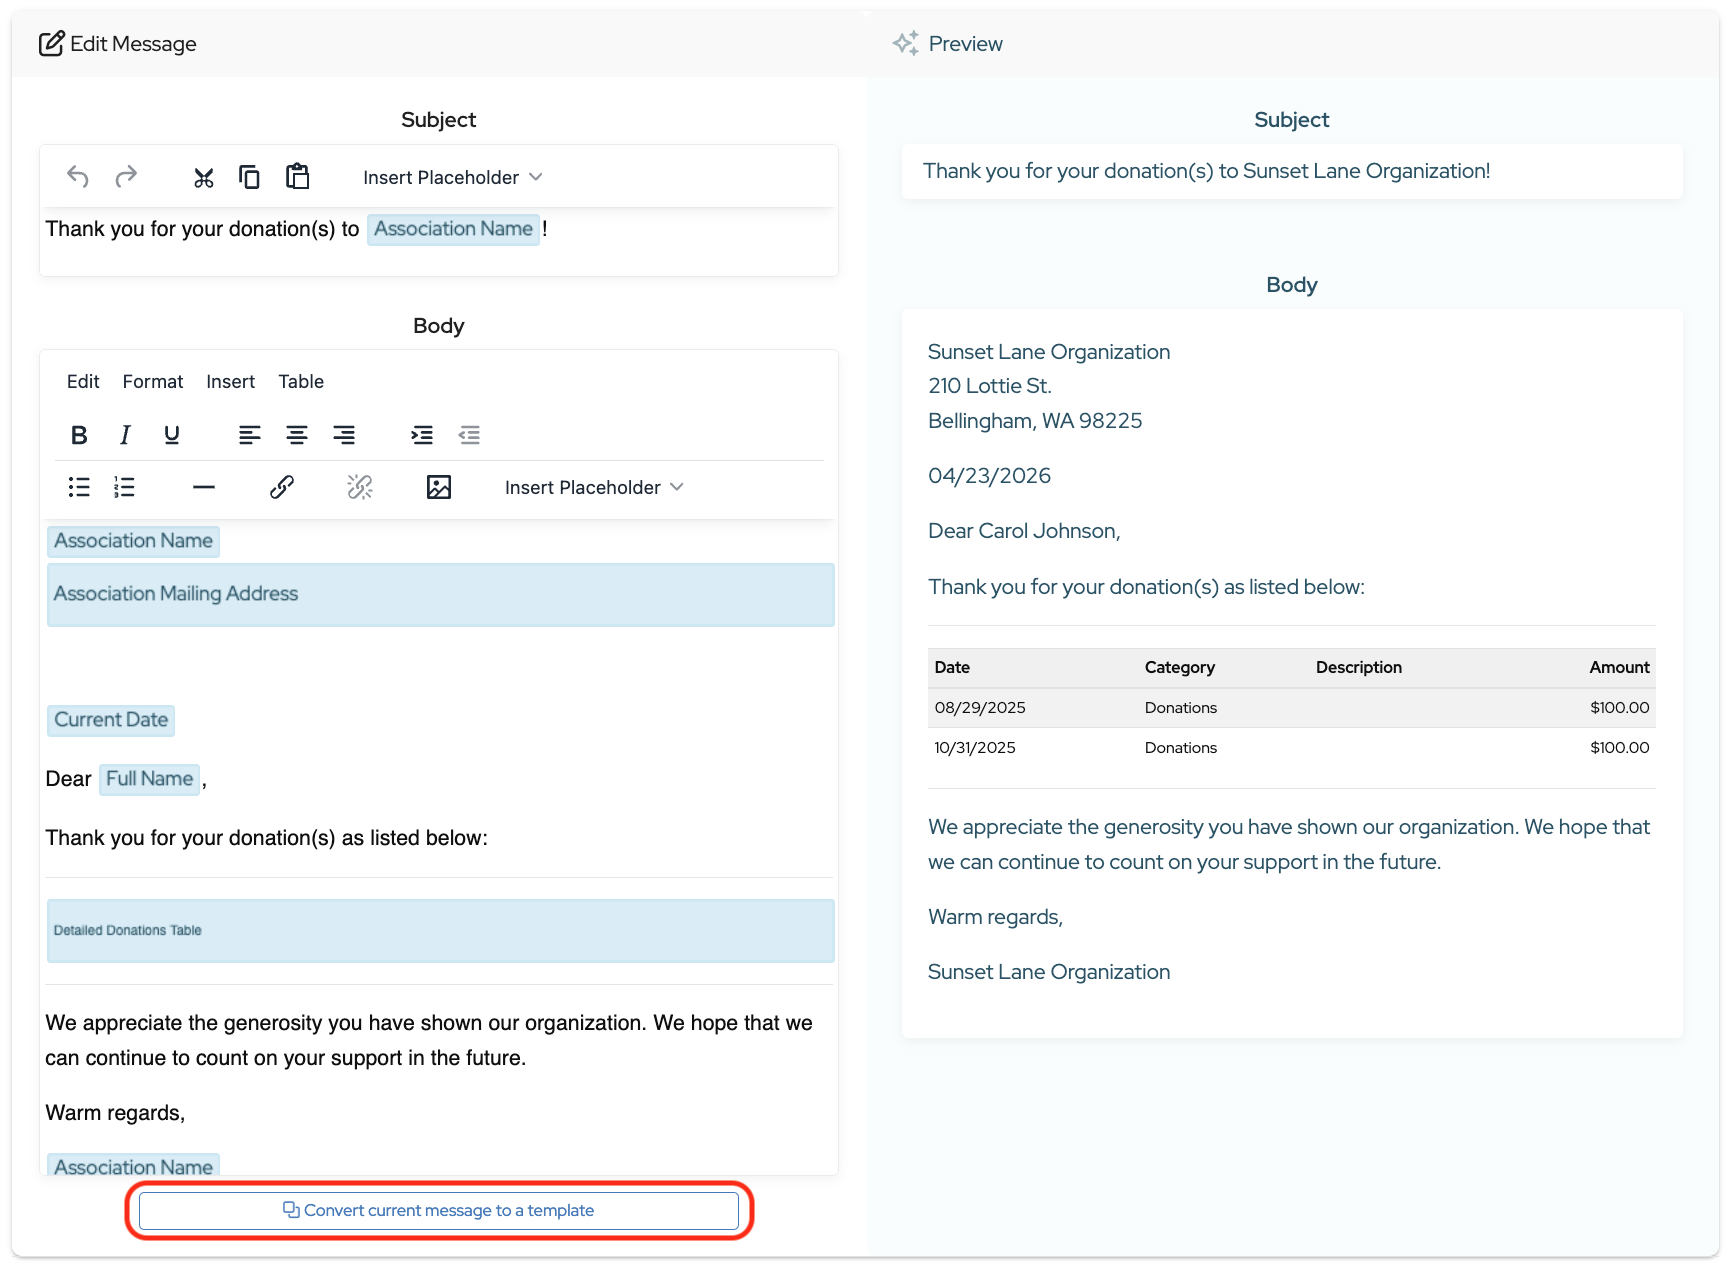Toggle Underline formatting in body editor
Image resolution: width=1732 pixels, height=1268 pixels.
172,435
